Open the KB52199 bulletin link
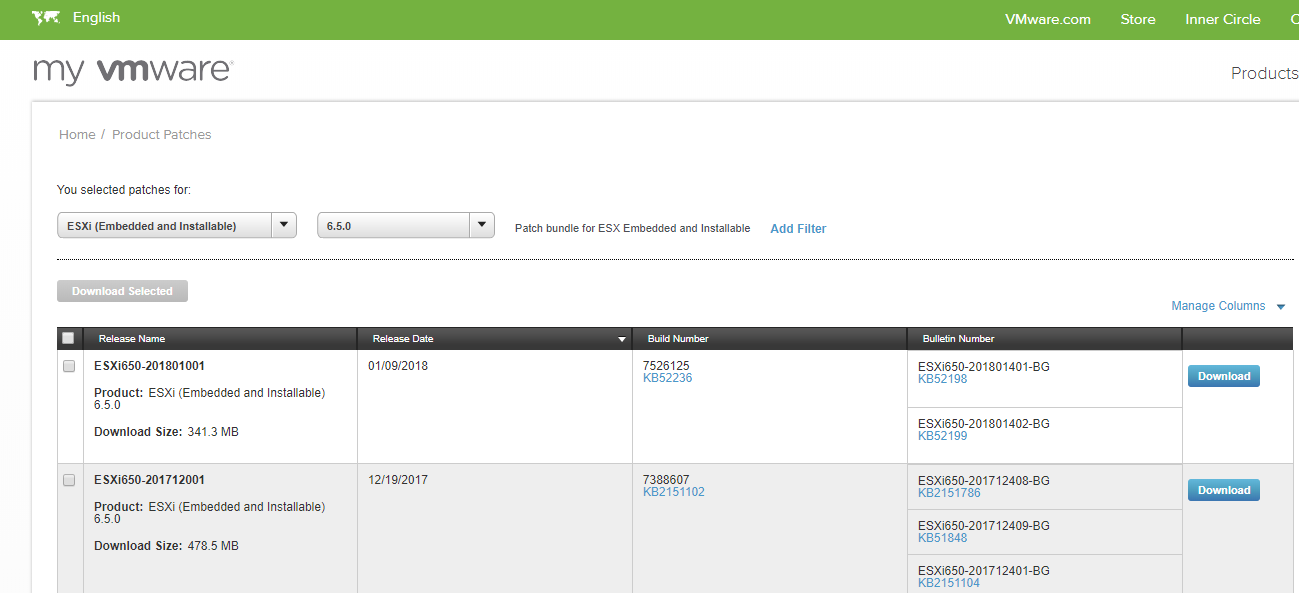 click(942, 436)
